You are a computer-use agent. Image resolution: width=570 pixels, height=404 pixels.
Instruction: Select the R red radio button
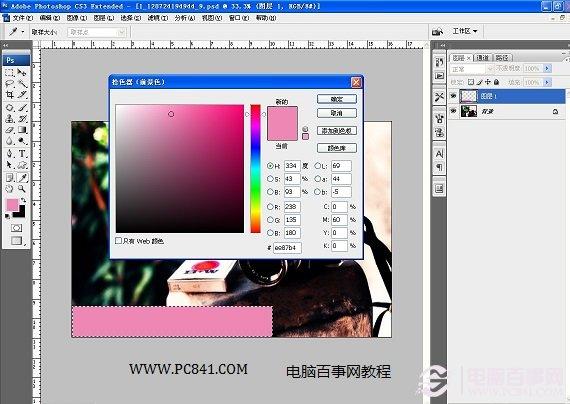(x=270, y=207)
